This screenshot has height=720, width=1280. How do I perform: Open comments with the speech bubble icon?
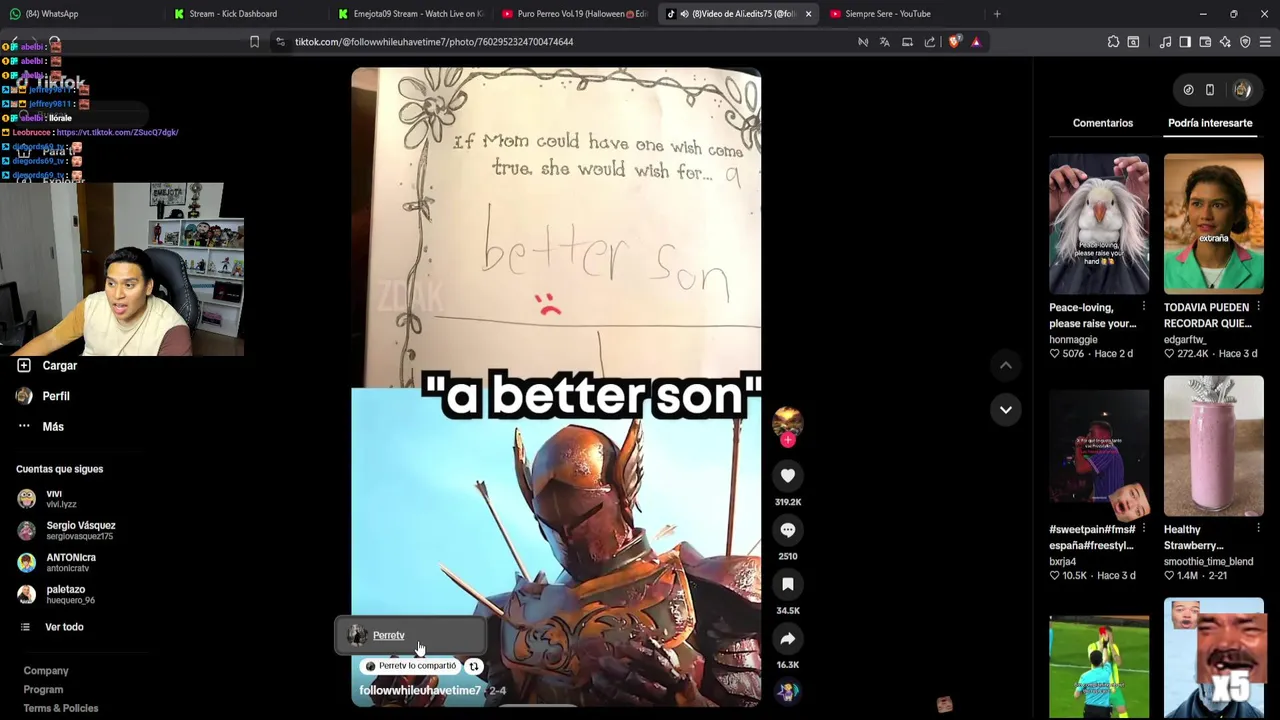(x=788, y=530)
